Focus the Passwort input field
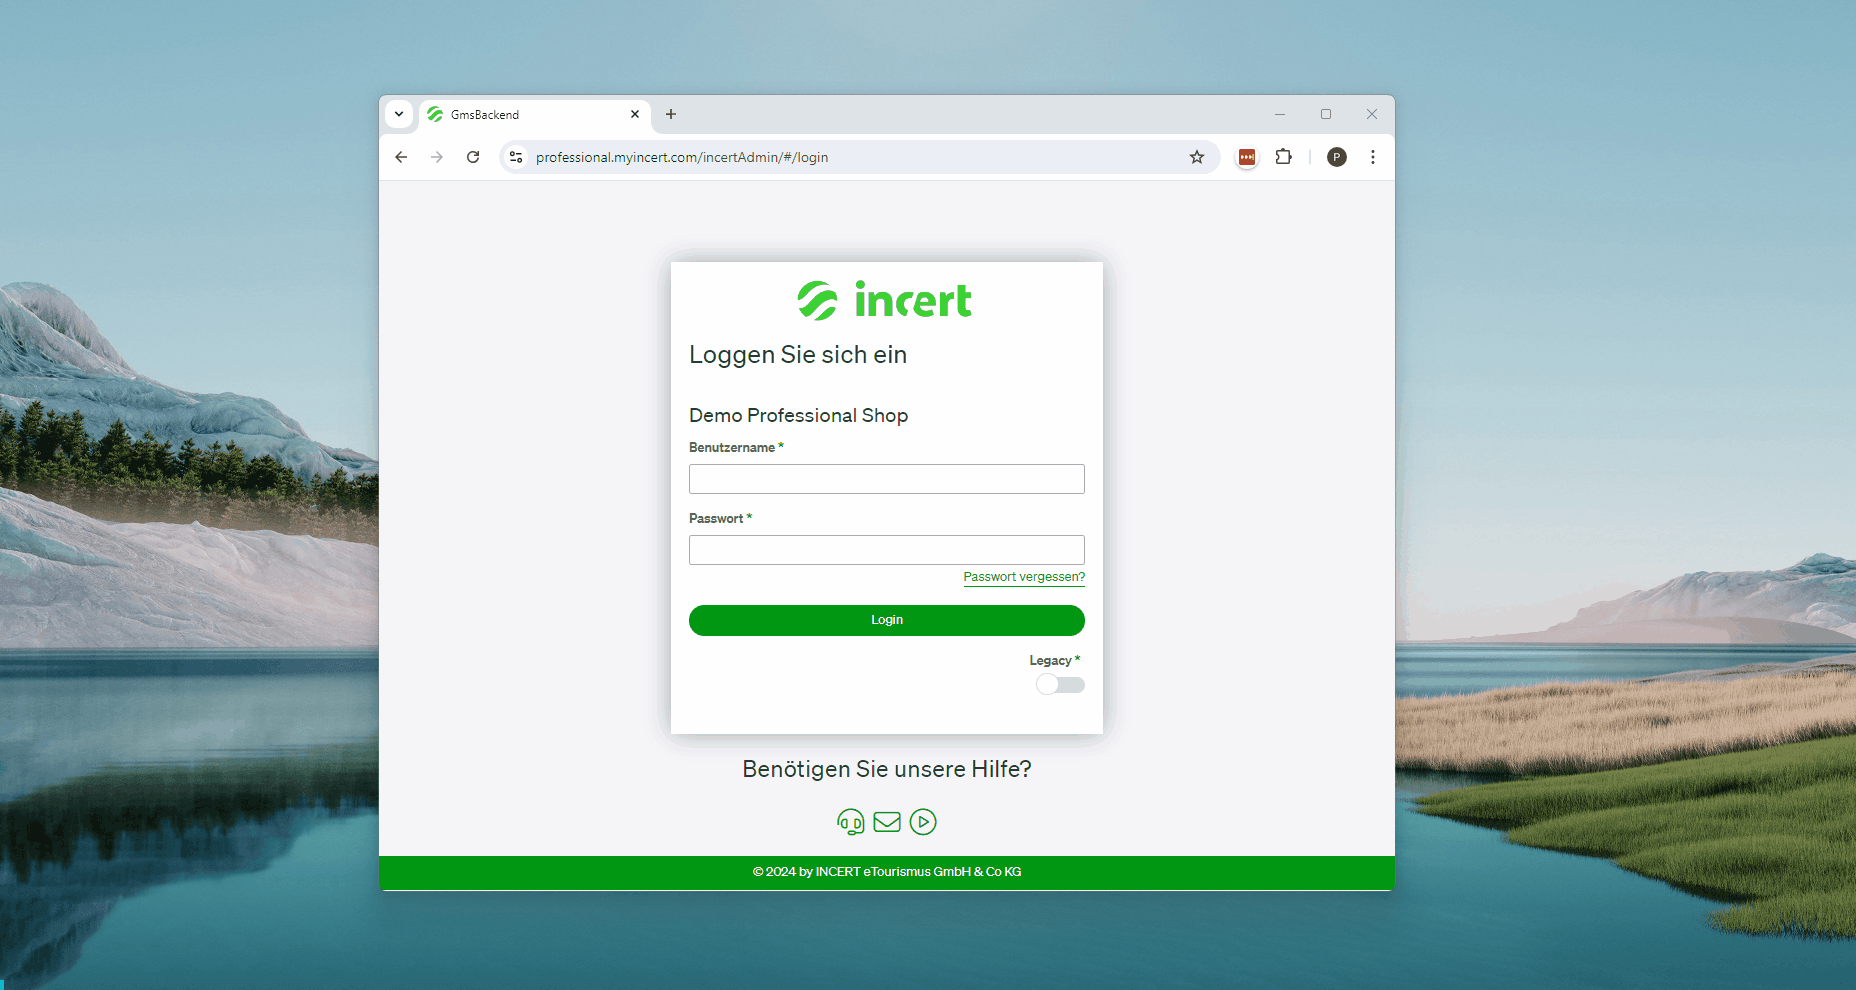Viewport: 1856px width, 990px height. [x=887, y=550]
